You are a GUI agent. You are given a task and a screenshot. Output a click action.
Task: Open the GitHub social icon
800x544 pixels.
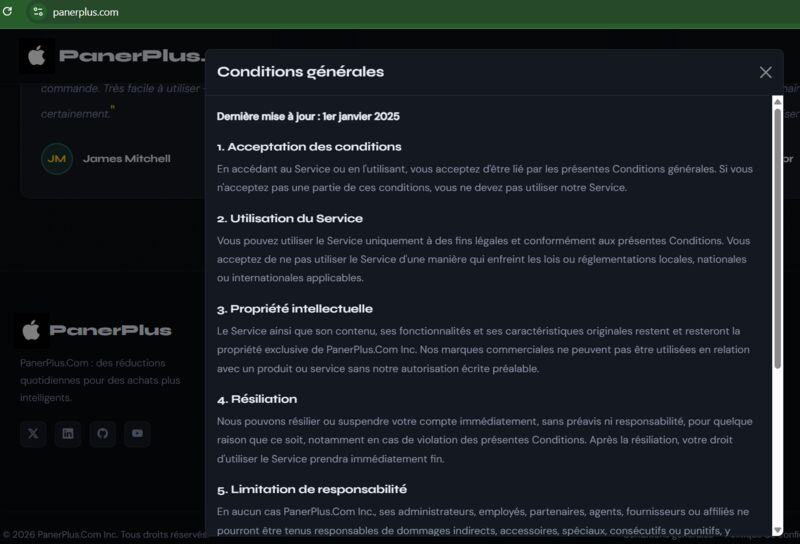(103, 434)
